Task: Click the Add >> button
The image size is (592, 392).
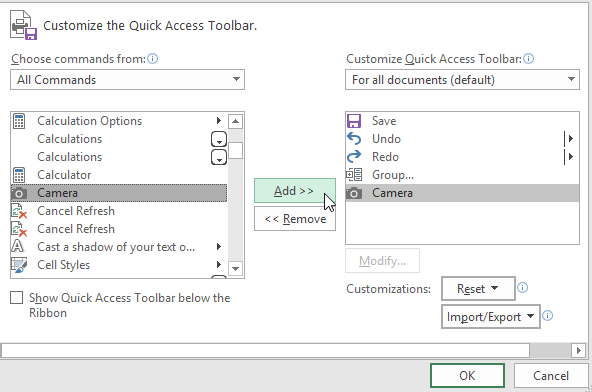Action: (294, 191)
